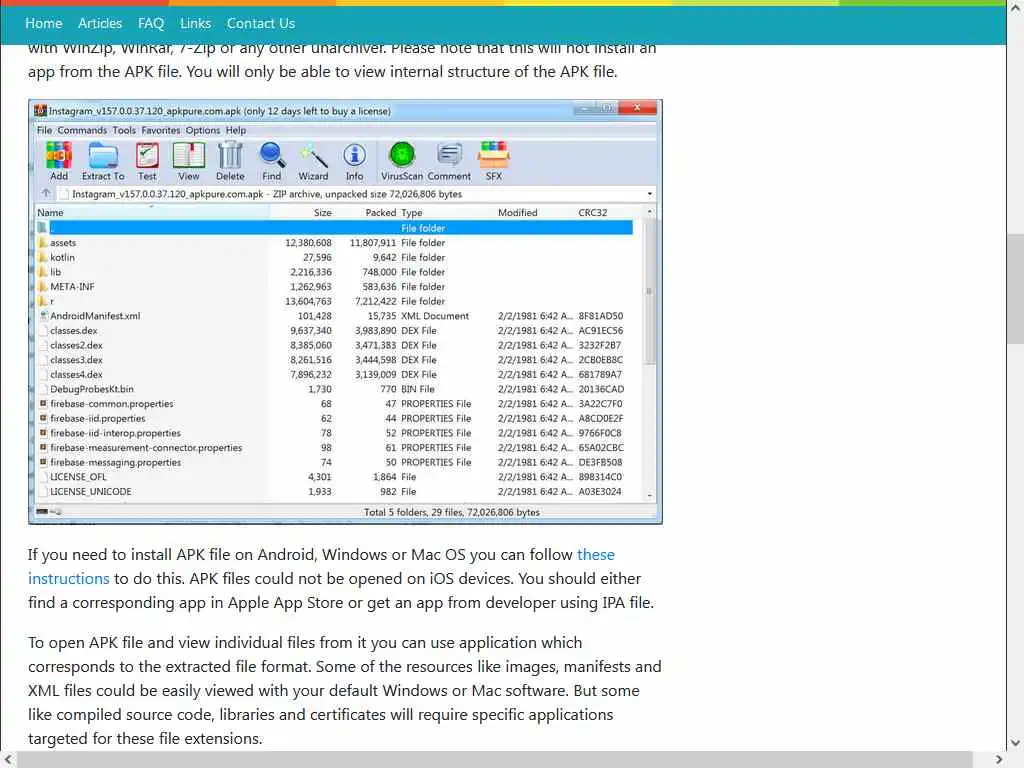
Task: Click the assets folder icon
Action: click(43, 243)
